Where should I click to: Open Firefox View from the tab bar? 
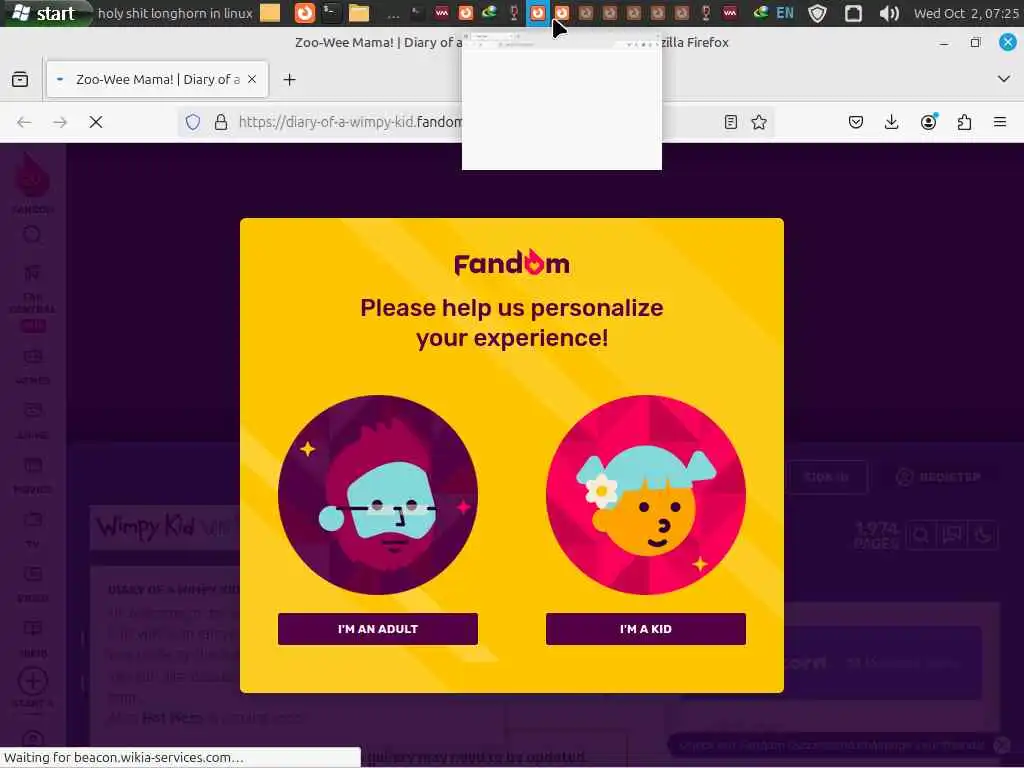20,79
